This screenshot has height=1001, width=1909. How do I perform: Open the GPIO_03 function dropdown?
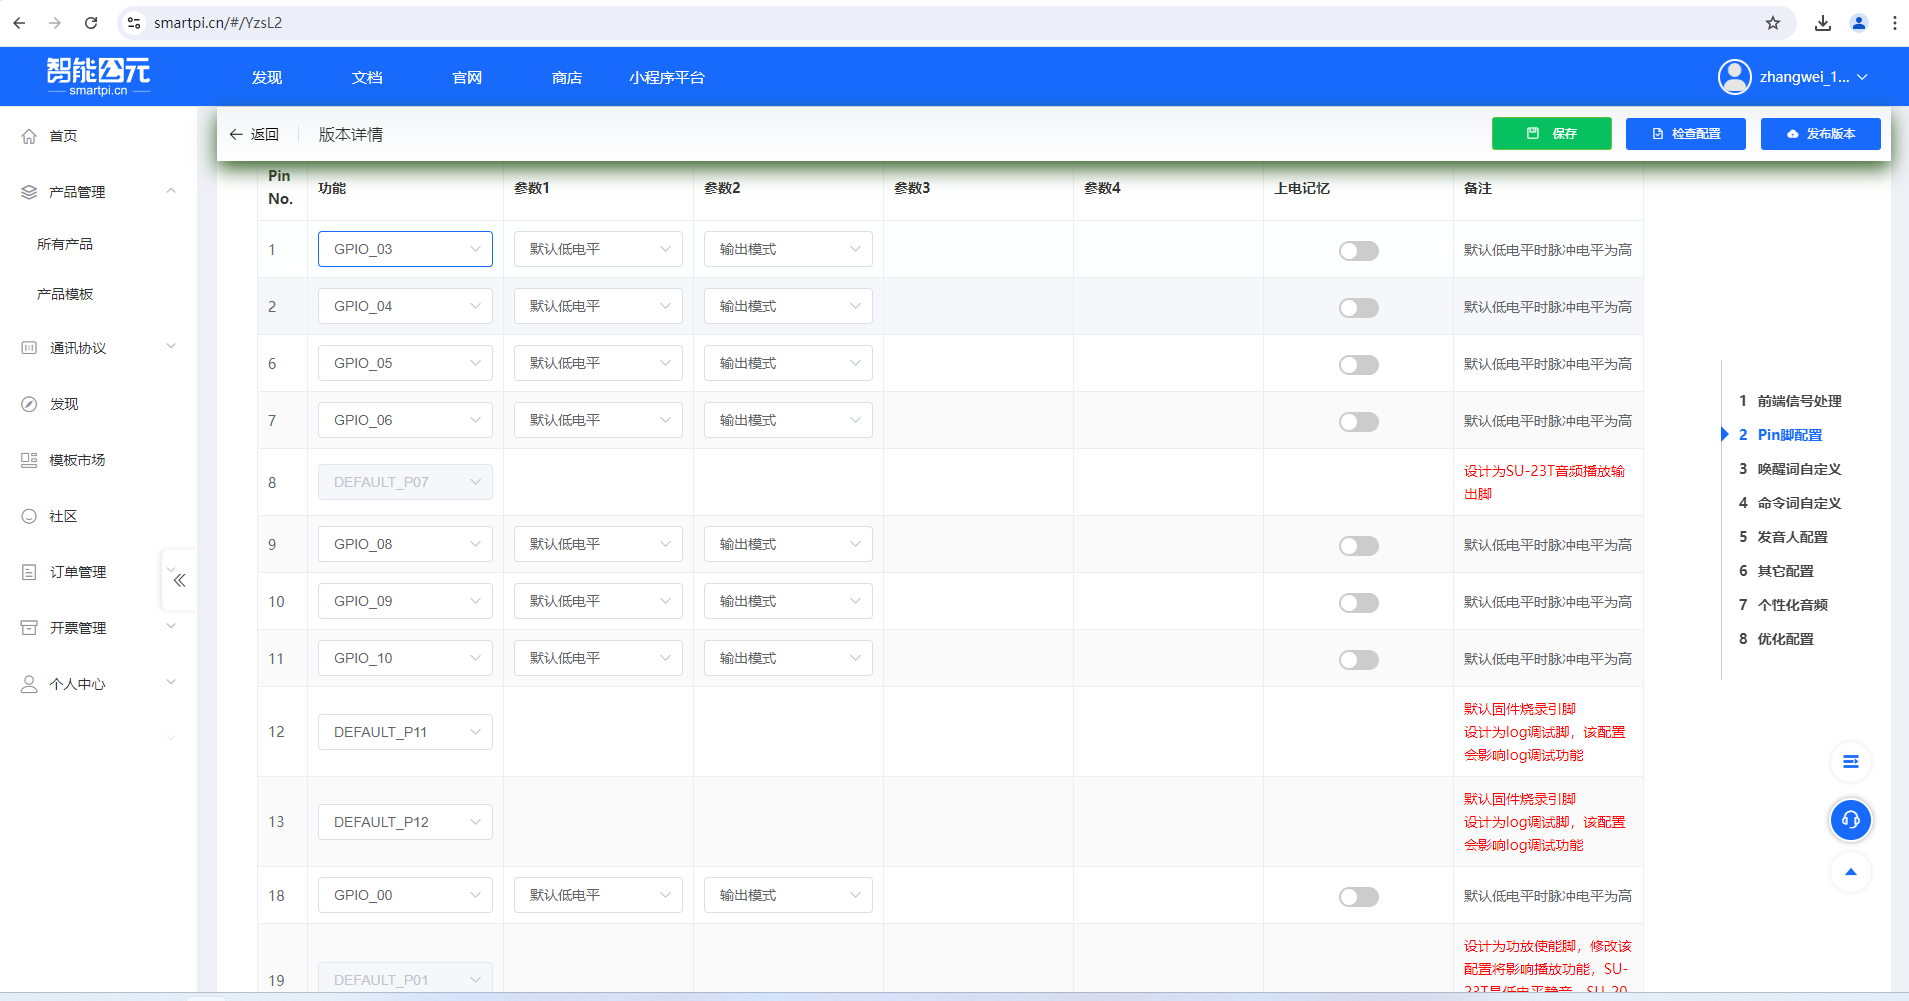pos(405,249)
